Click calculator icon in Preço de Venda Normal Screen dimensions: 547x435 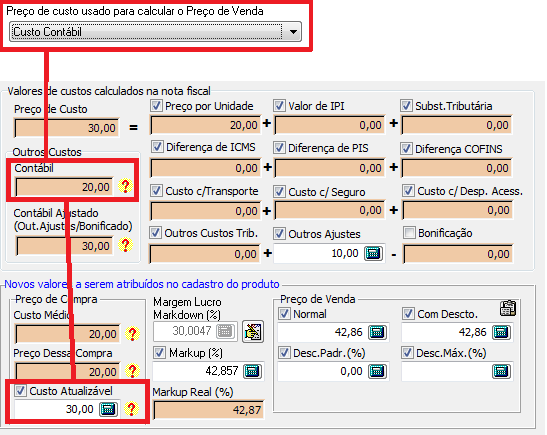pos(377,332)
